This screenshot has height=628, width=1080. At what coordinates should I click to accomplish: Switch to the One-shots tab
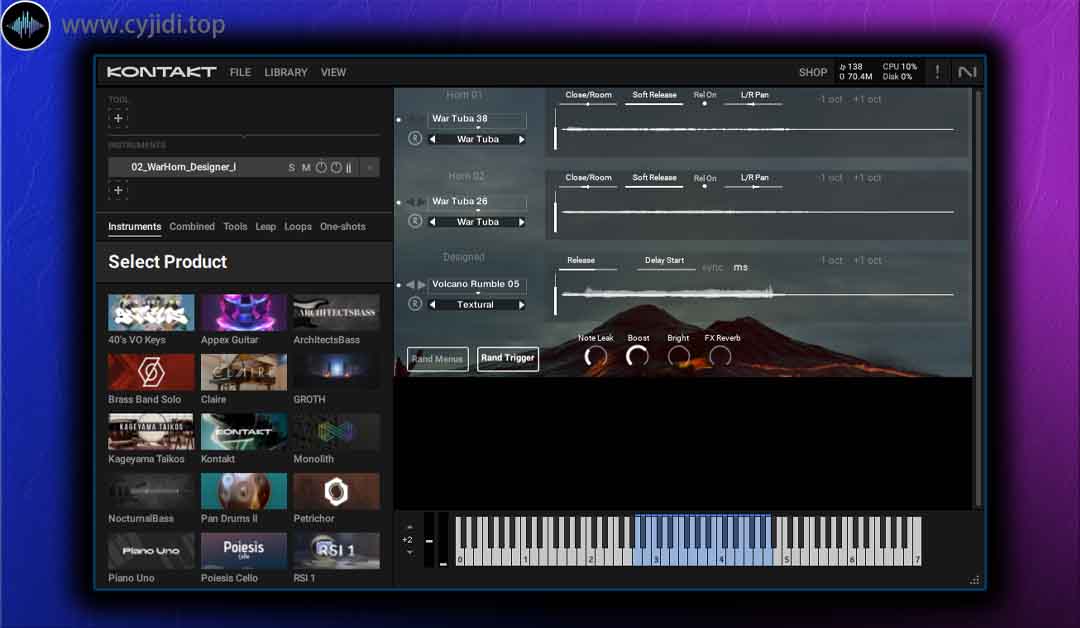343,227
